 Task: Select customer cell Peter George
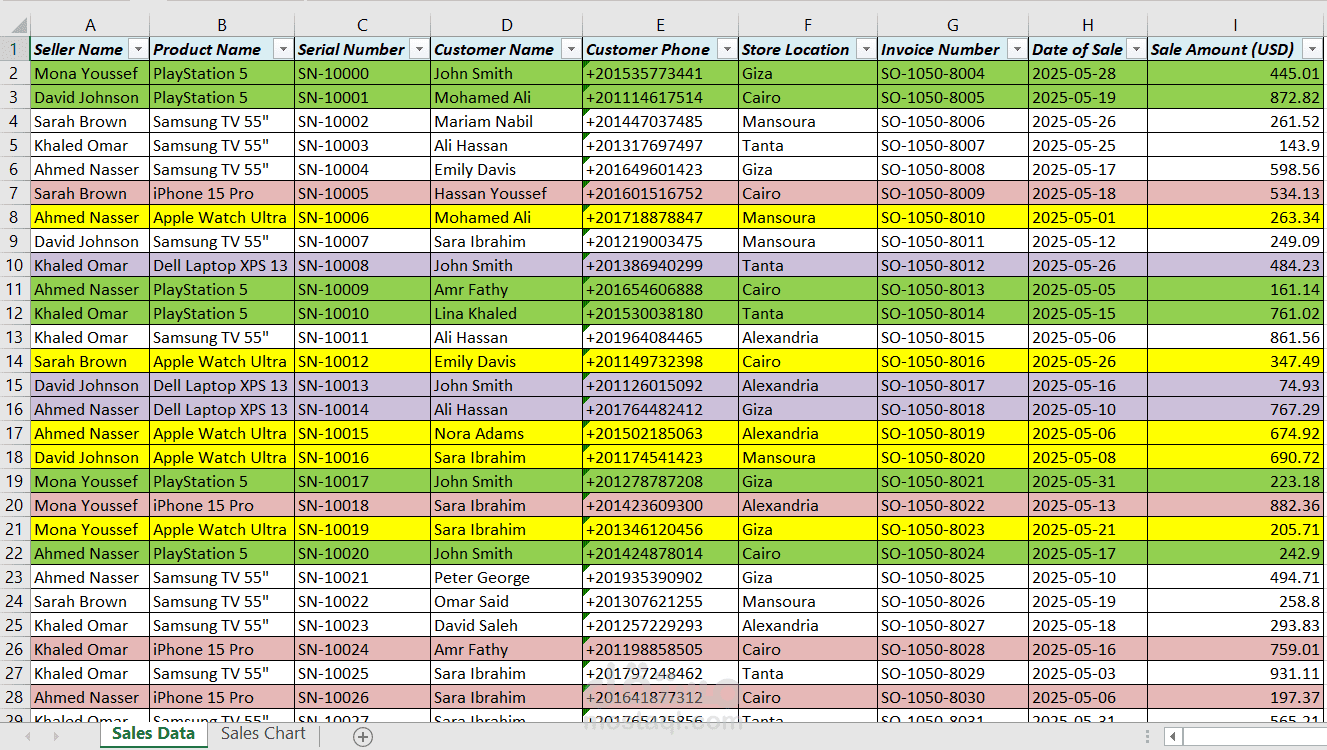coord(507,577)
